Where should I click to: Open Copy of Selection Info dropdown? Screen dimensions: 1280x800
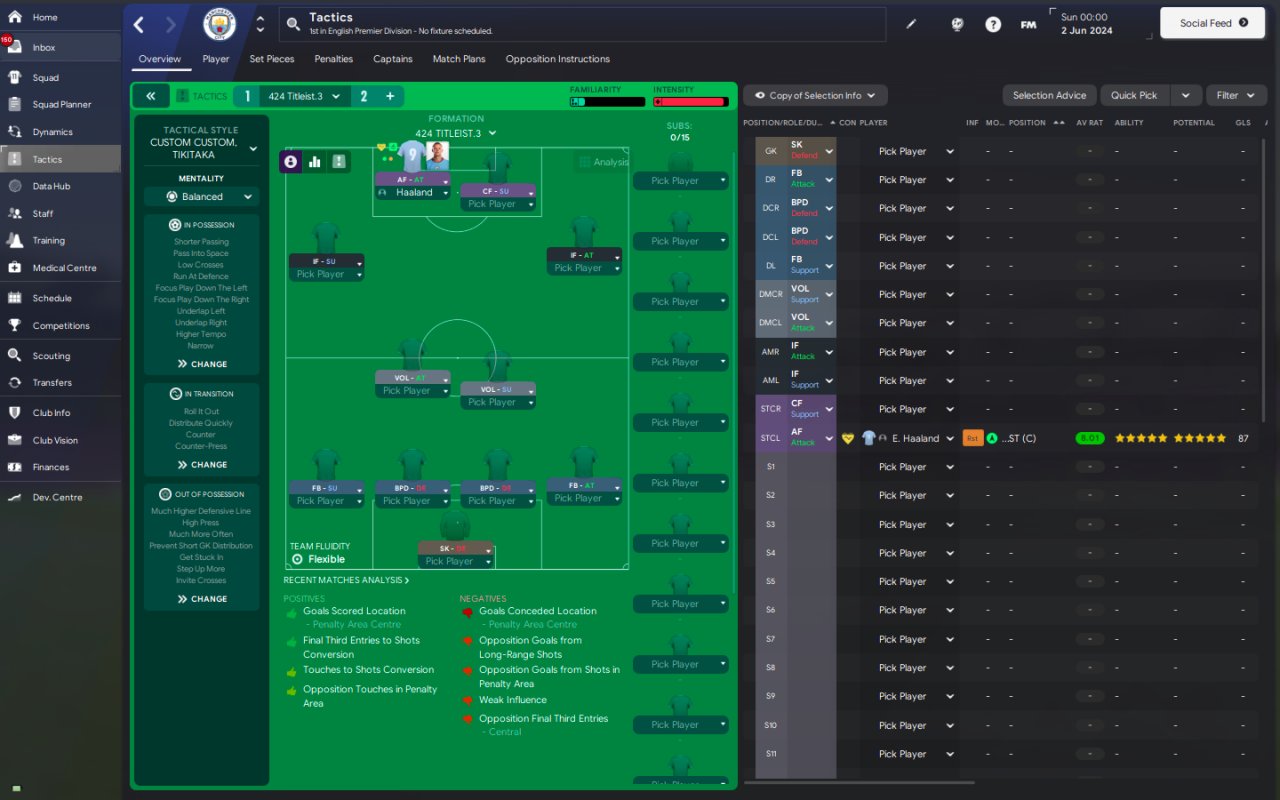pyautogui.click(x=815, y=96)
